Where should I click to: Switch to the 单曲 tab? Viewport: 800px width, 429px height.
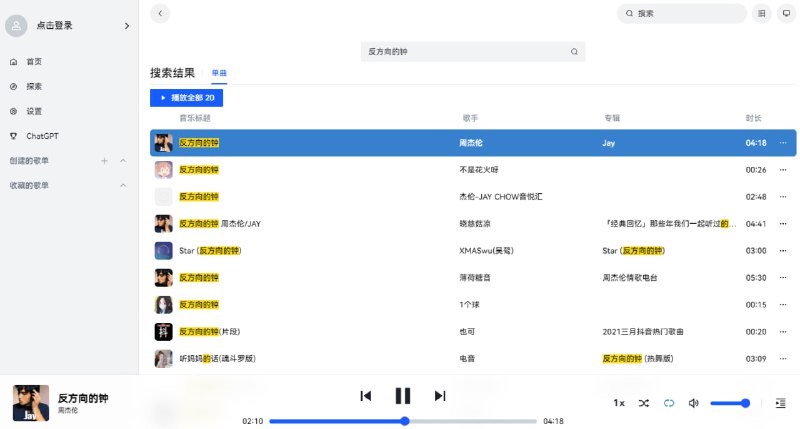coord(219,73)
